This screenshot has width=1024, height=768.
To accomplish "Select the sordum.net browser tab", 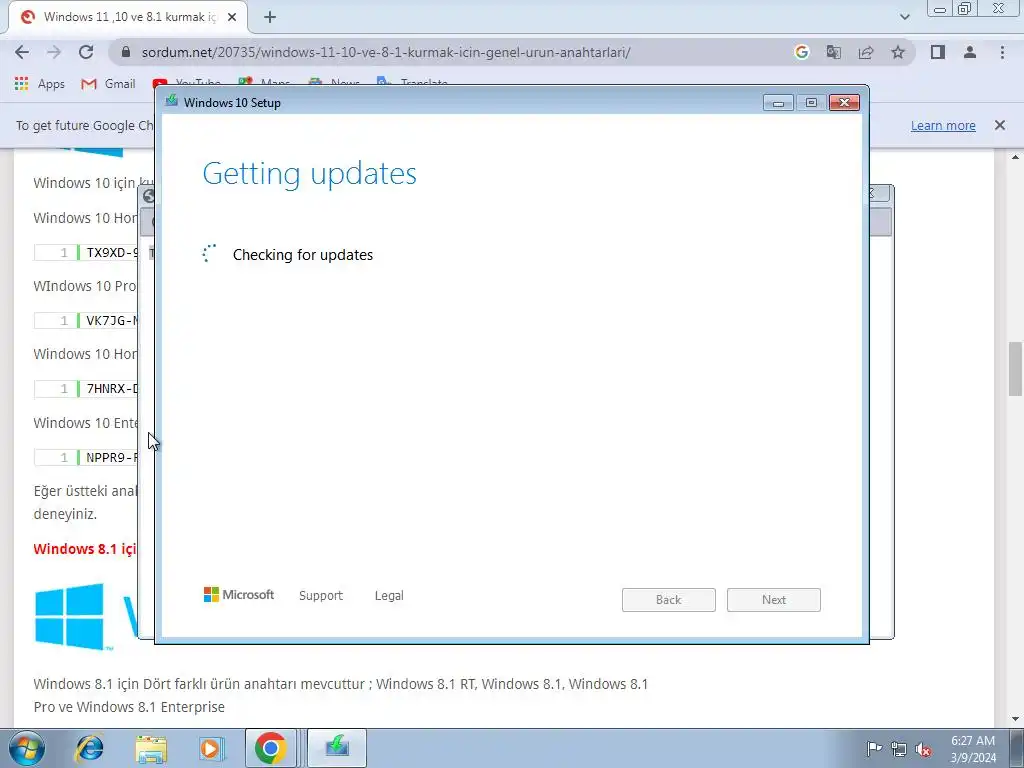I will pos(128,18).
